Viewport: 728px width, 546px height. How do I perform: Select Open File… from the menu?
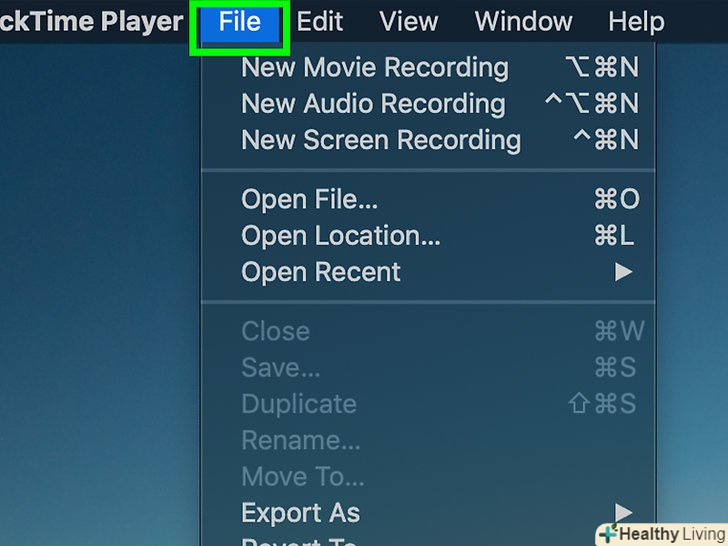pos(428,199)
